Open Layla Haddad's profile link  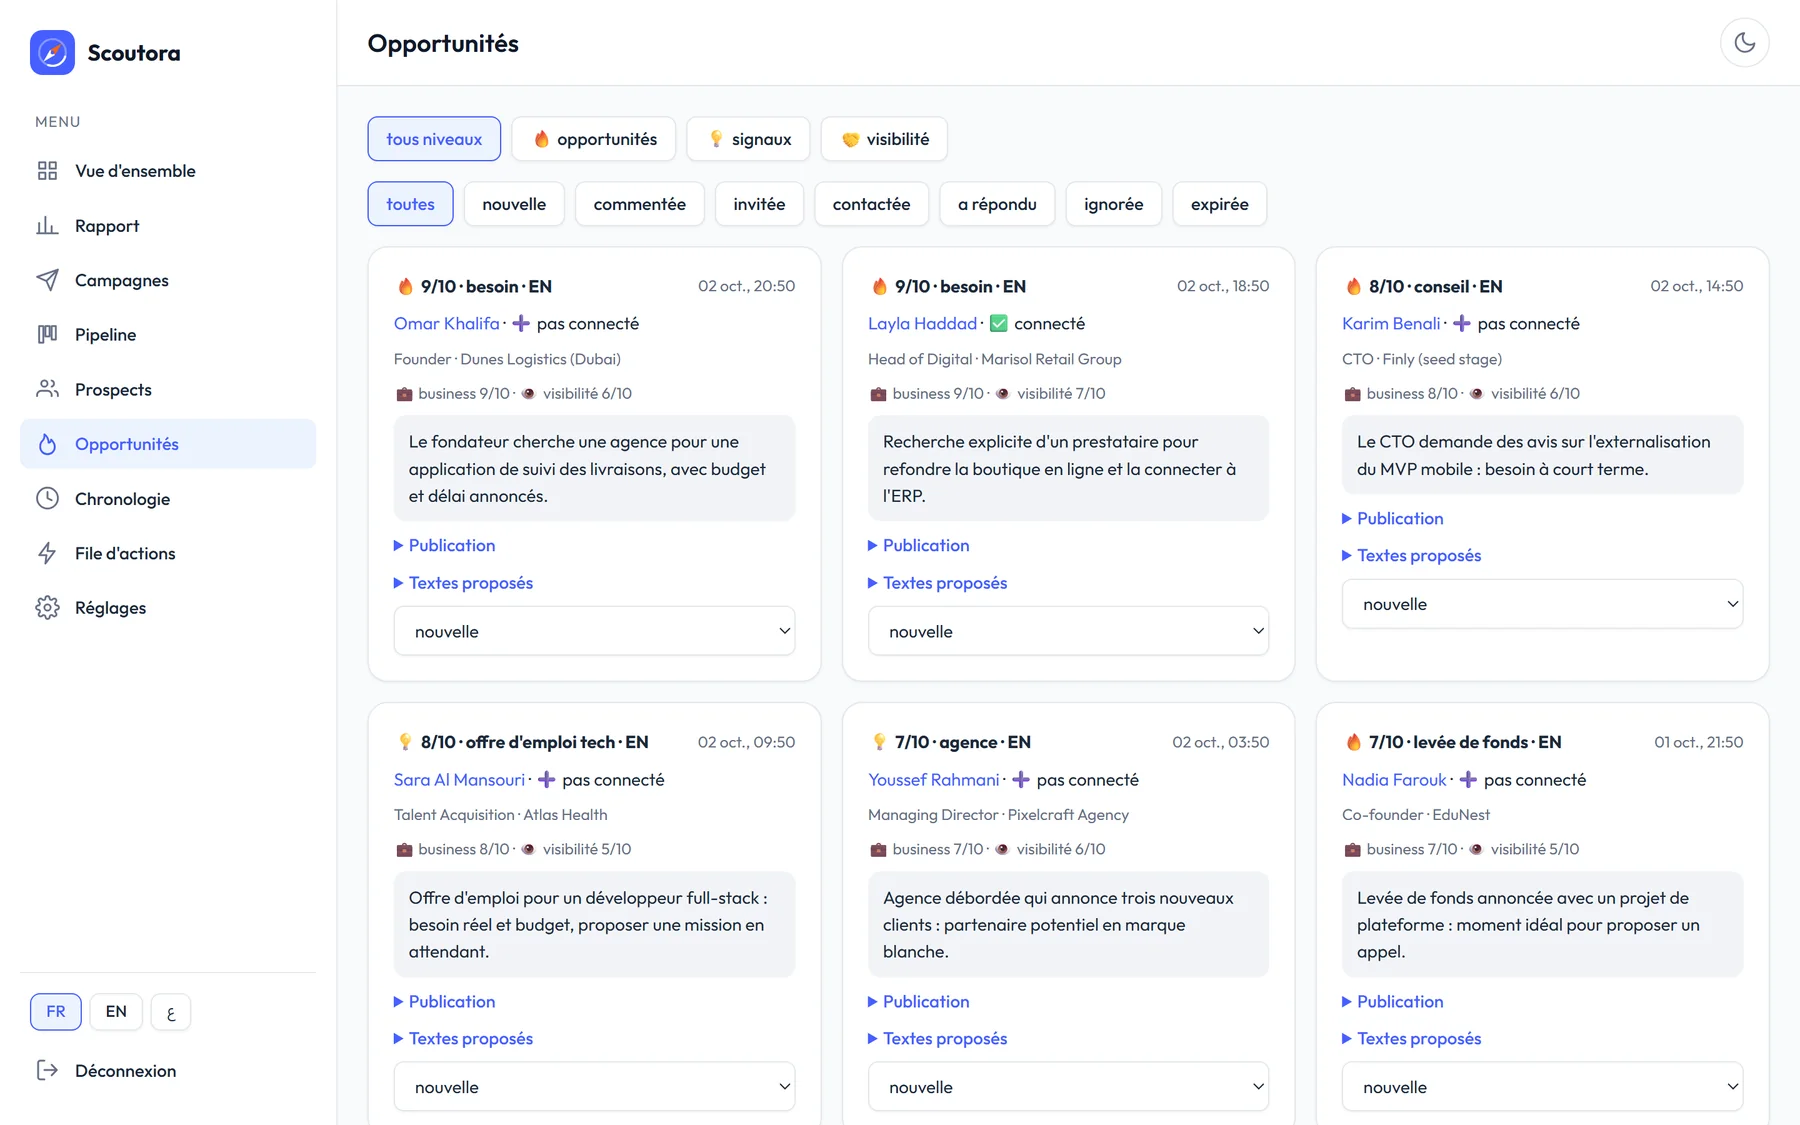[x=922, y=324]
